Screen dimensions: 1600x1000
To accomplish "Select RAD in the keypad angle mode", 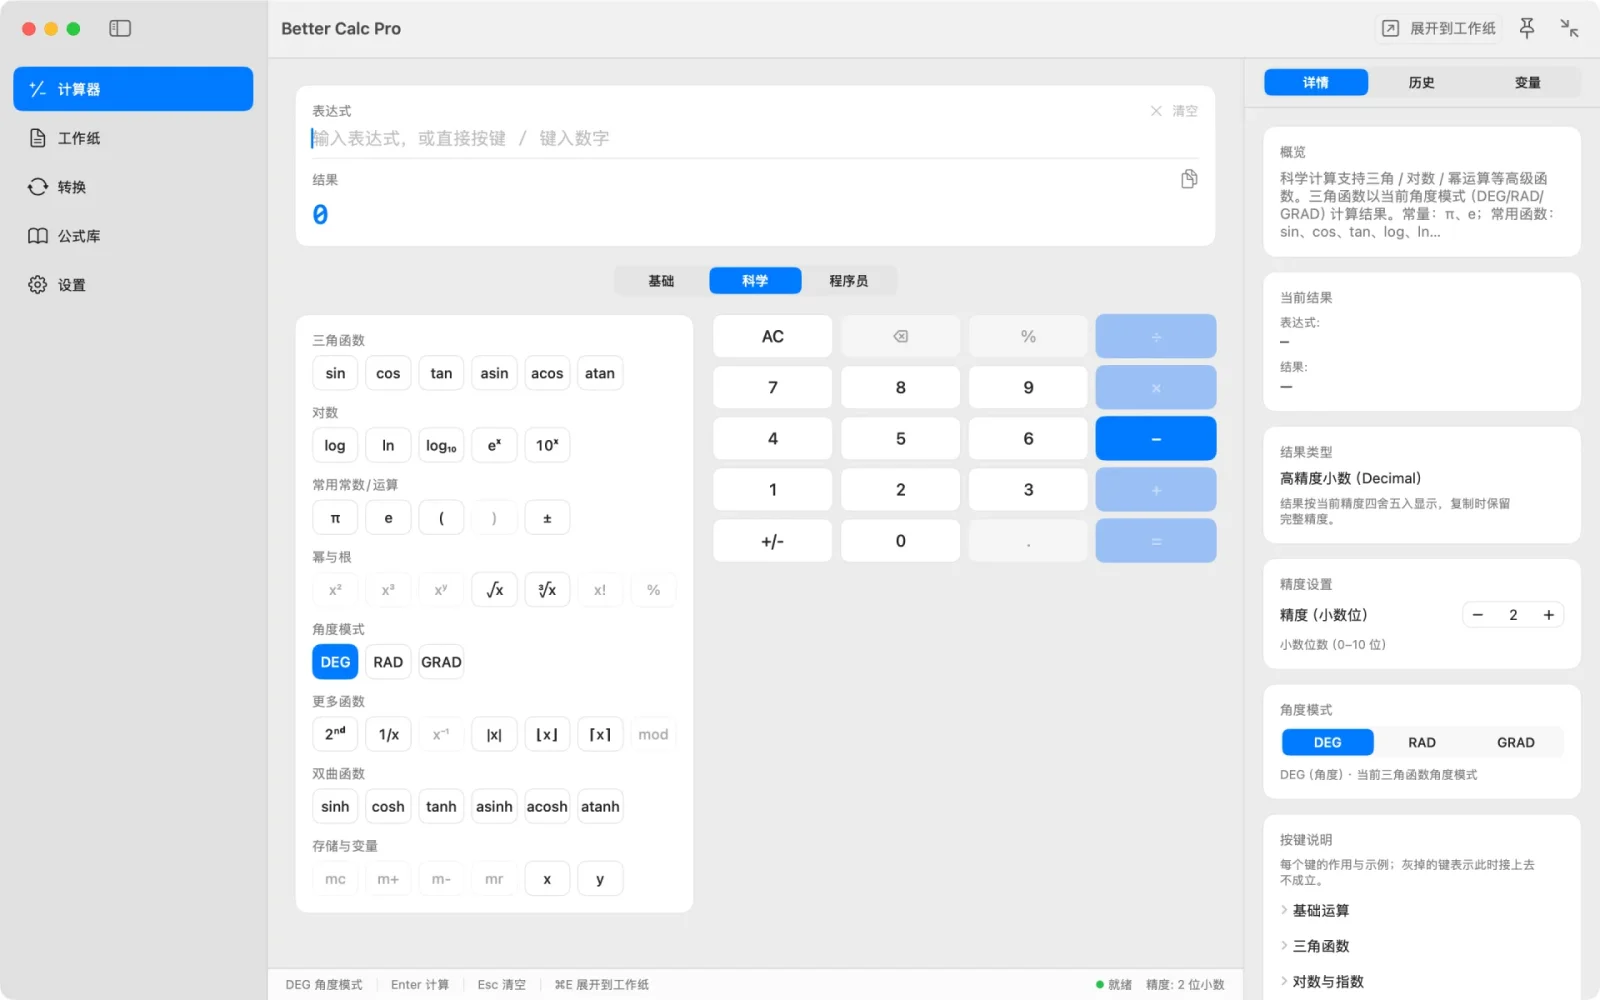I will 388,662.
